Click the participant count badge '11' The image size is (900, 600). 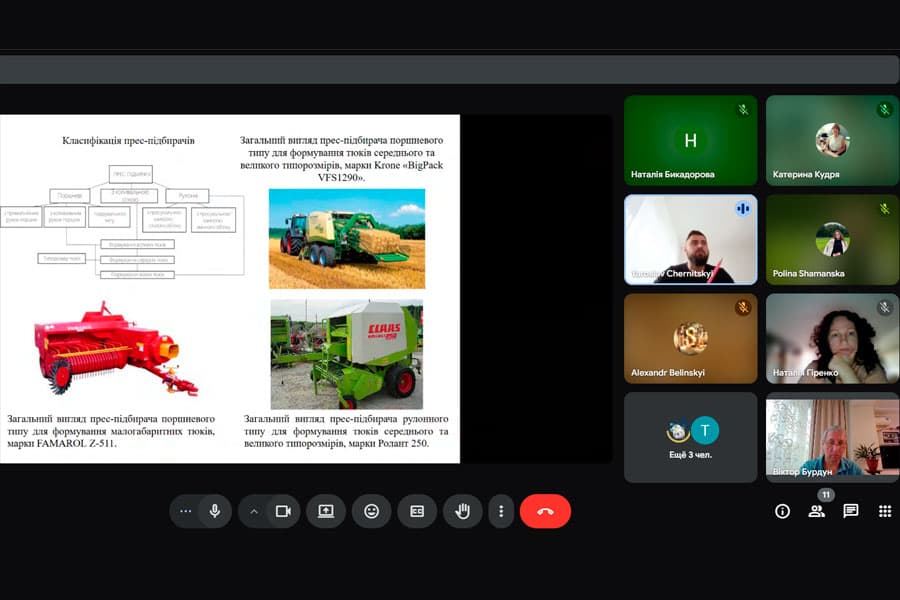[x=825, y=494]
